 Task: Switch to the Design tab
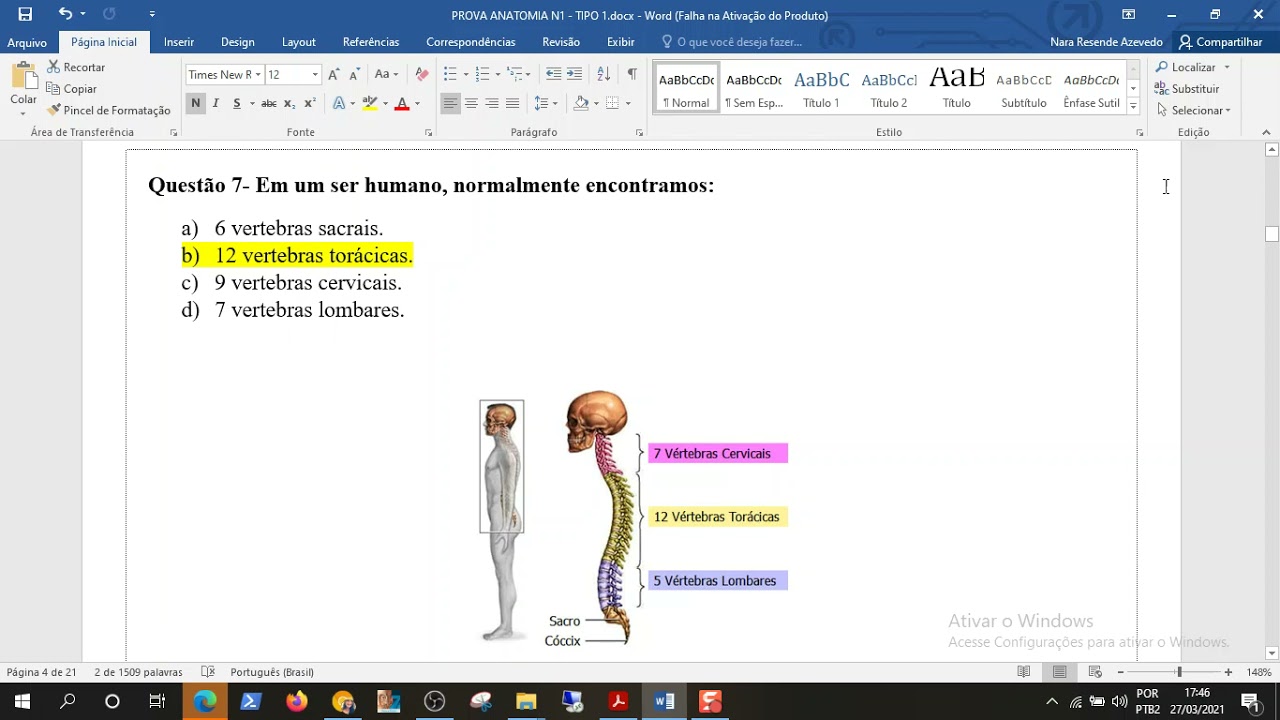[238, 42]
